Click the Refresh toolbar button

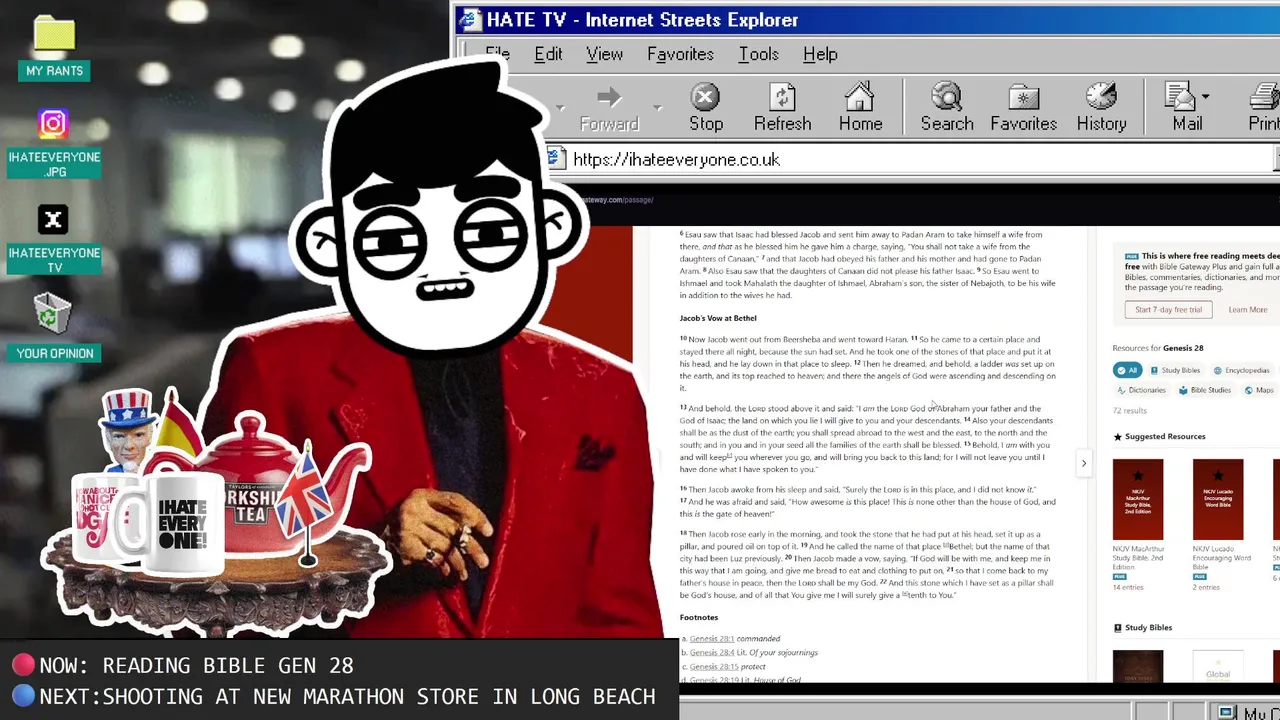782,107
